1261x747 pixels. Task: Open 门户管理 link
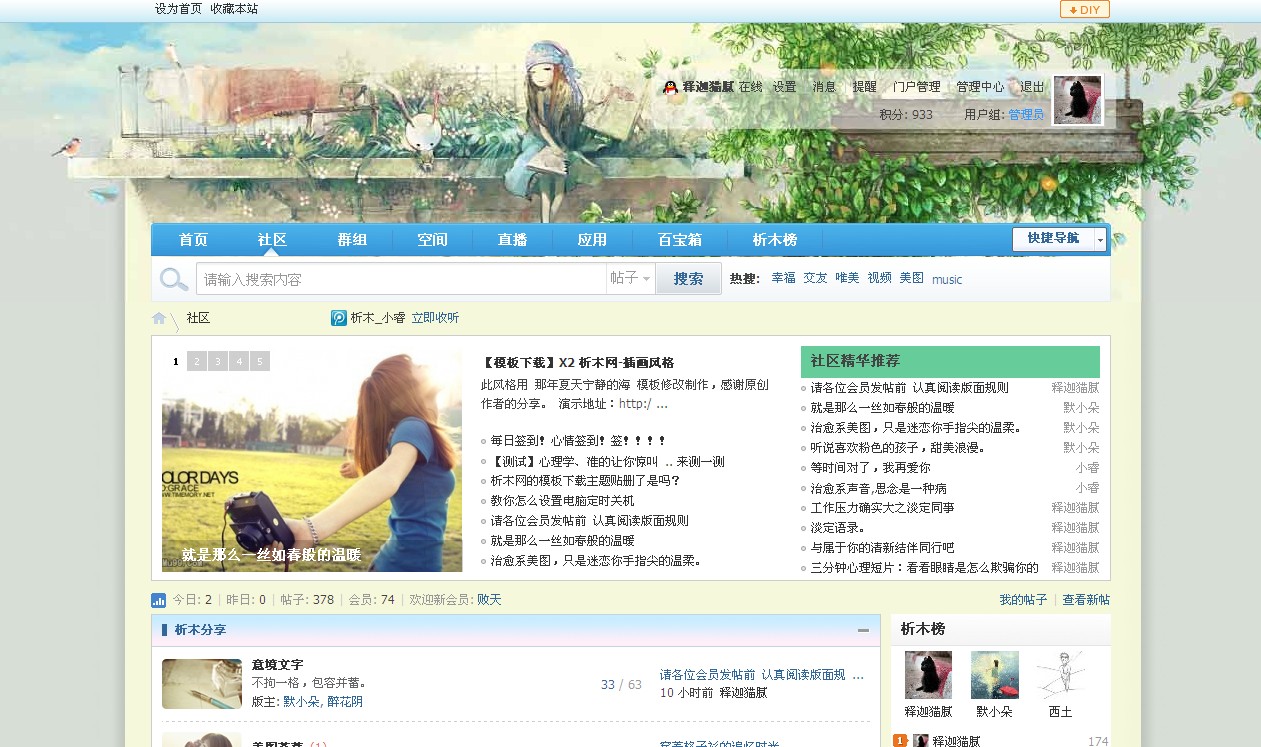pyautogui.click(x=916, y=87)
